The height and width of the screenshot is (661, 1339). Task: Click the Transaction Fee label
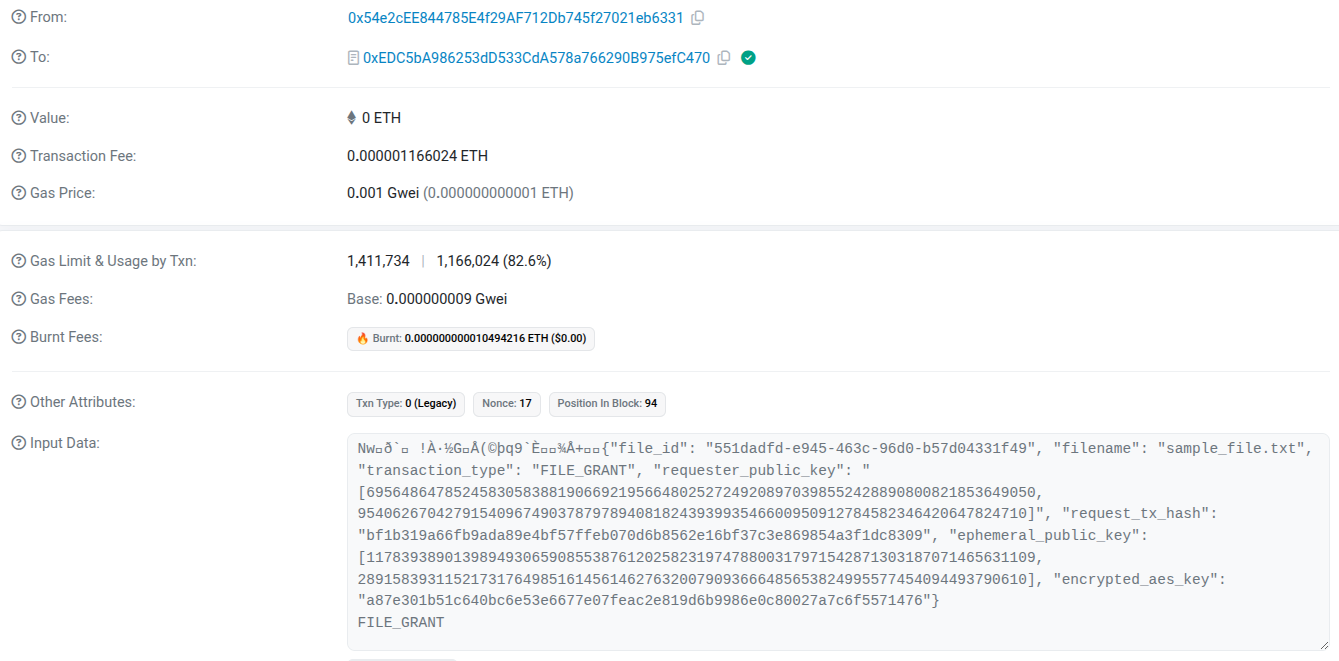point(83,156)
